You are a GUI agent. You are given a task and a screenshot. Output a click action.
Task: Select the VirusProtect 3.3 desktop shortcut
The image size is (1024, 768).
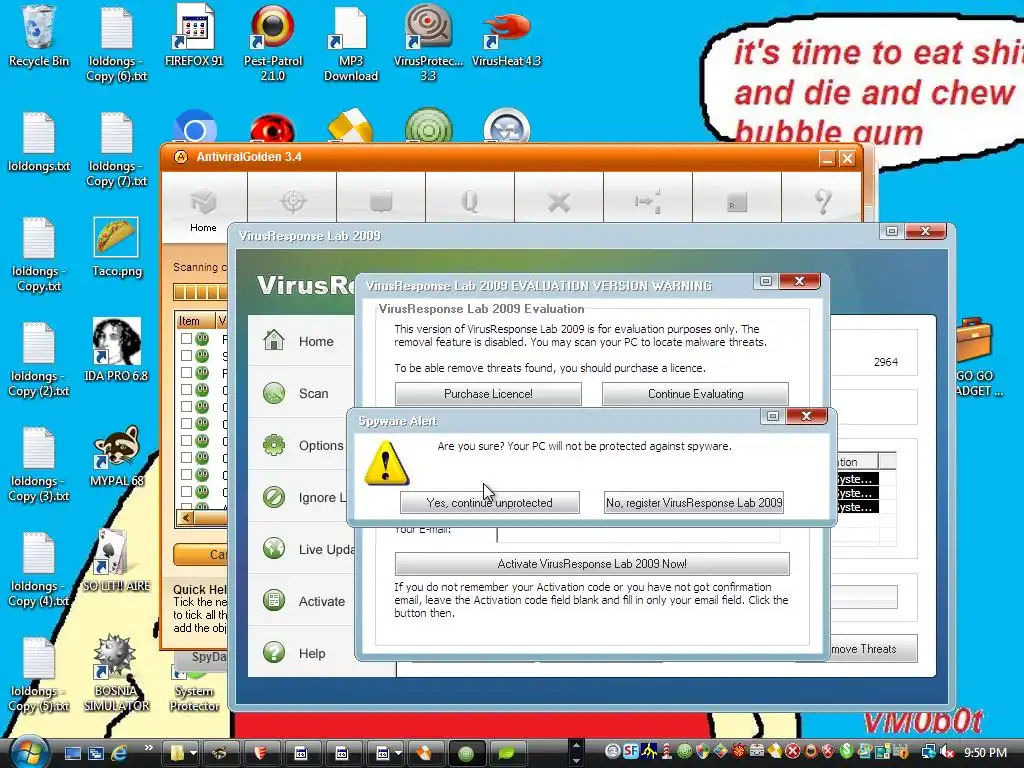coord(428,43)
